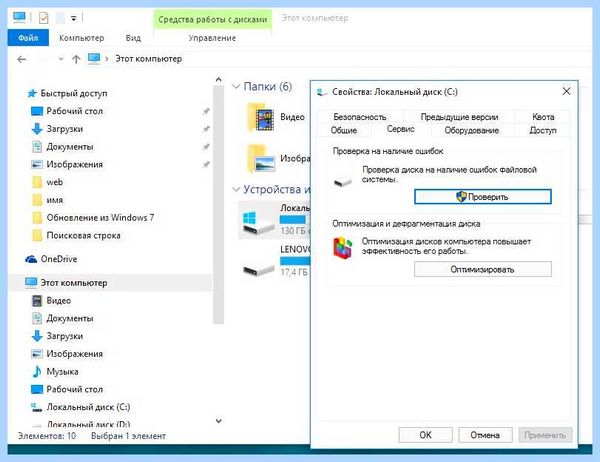Open the Файл menu
Image resolution: width=600 pixels, height=462 pixels.
(x=28, y=38)
